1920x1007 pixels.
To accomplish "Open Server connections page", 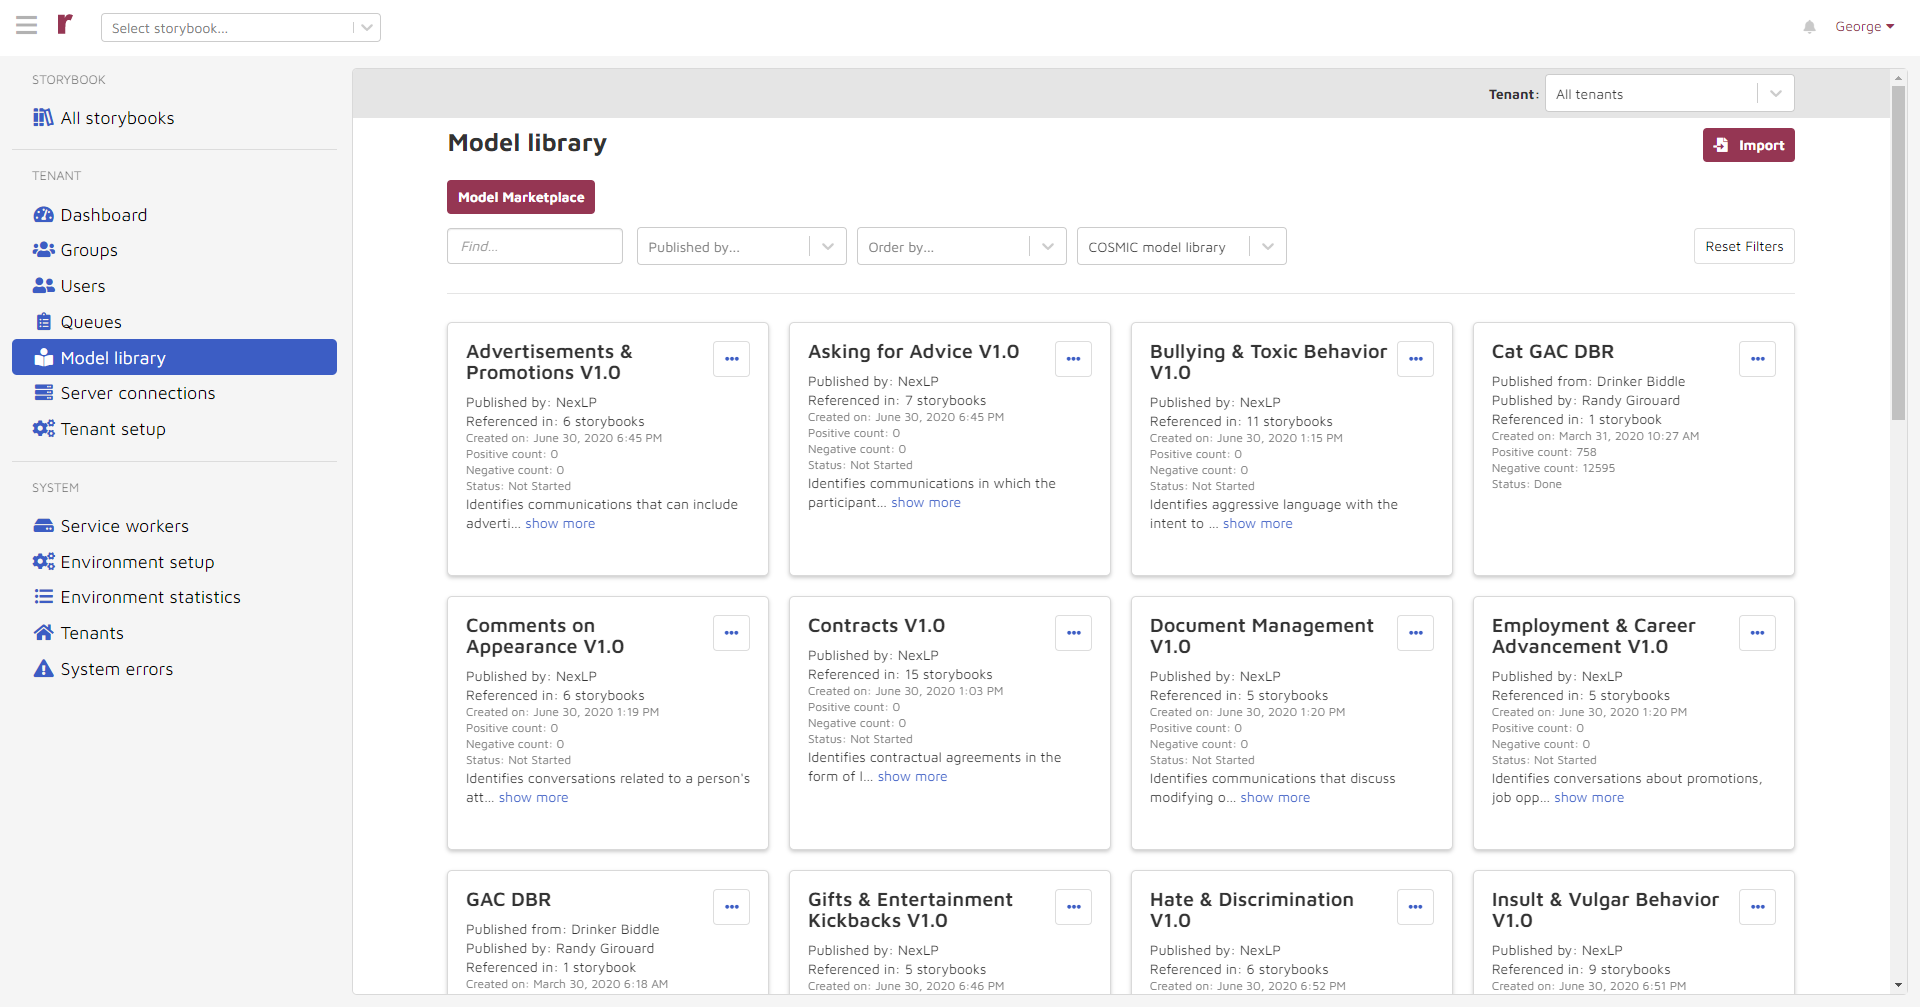I will pos(174,393).
